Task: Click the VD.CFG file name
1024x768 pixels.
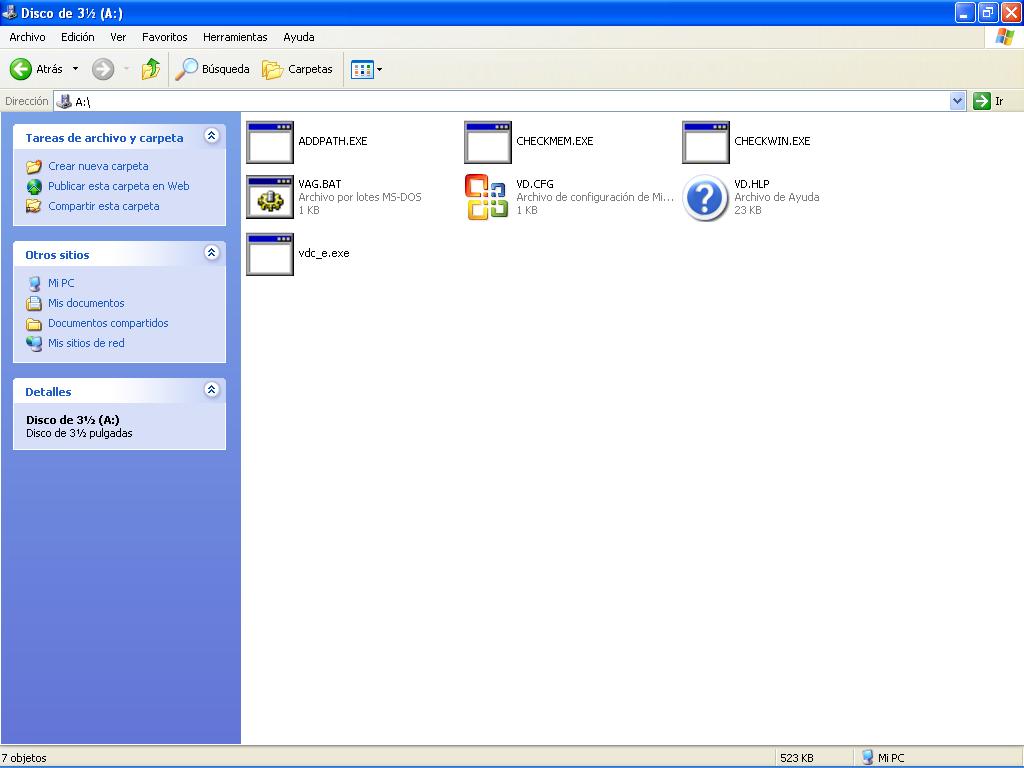Action: (535, 184)
